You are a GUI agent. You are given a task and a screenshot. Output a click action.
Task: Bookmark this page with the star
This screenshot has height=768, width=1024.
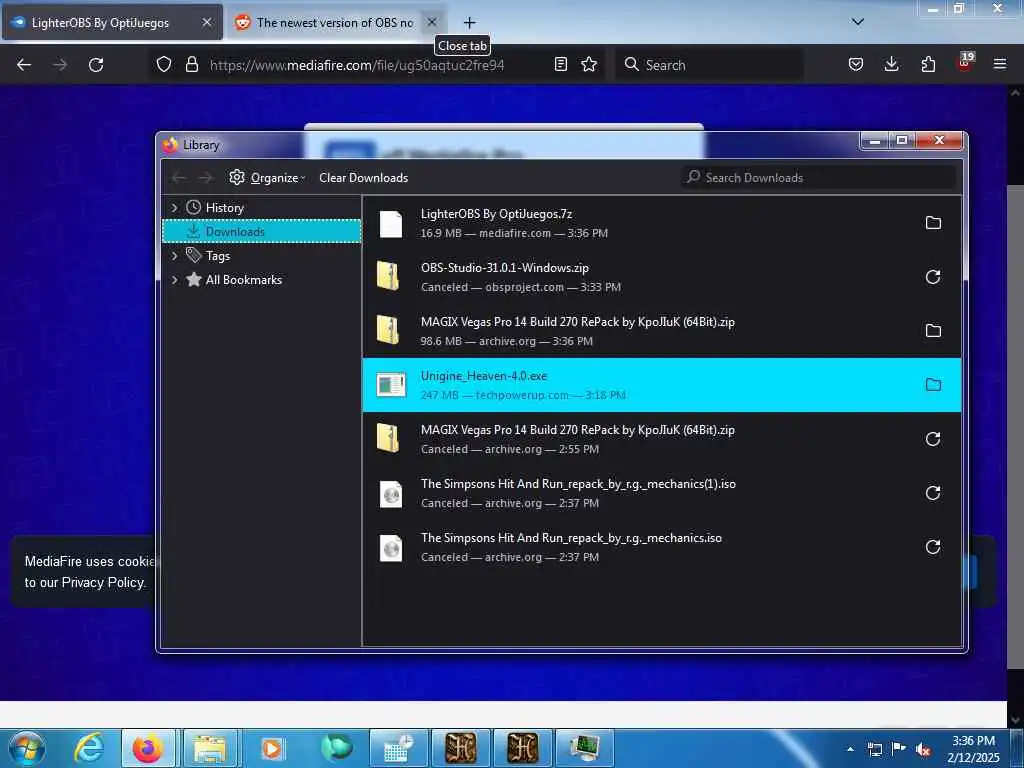coord(589,64)
